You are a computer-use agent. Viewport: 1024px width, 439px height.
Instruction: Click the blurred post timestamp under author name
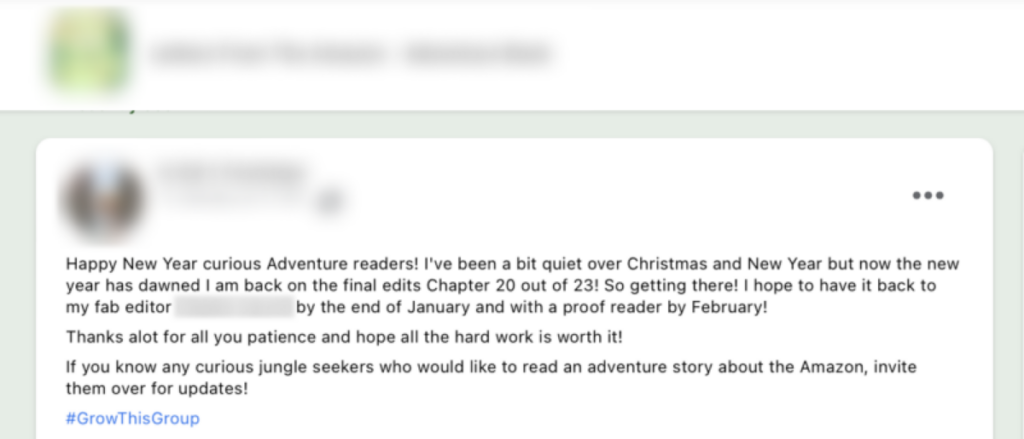[x=232, y=200]
